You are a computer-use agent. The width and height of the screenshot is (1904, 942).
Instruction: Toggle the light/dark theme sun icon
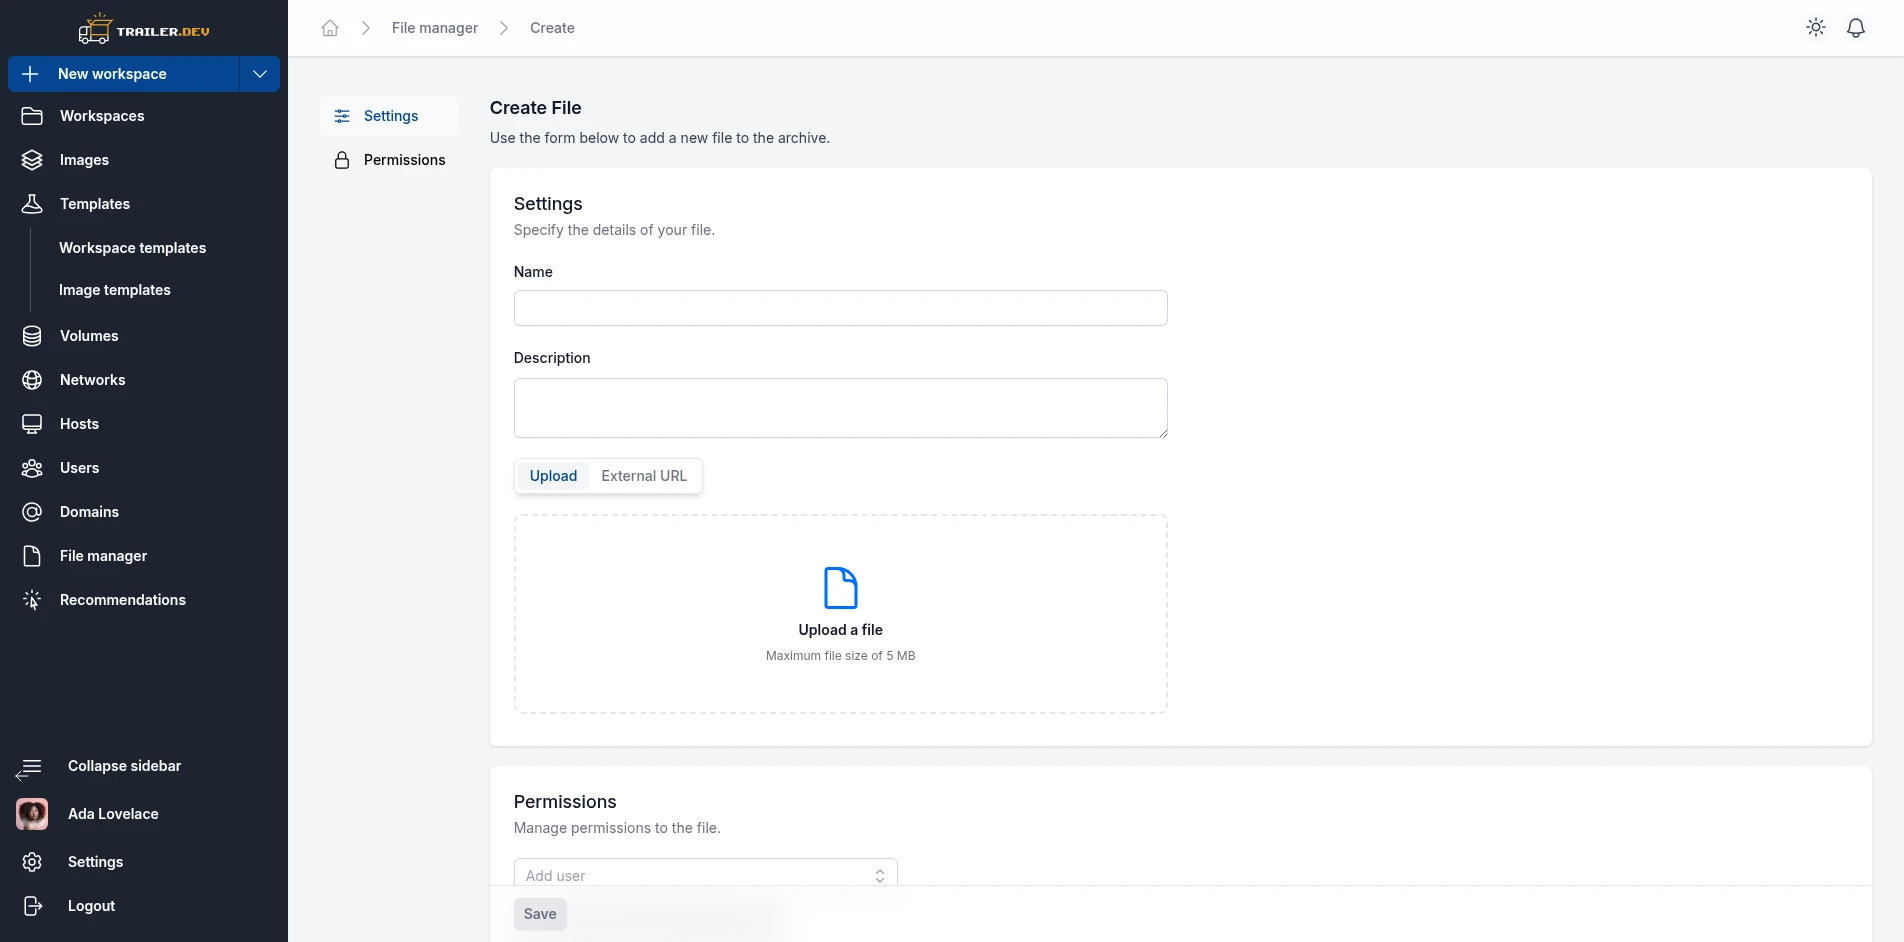click(x=1816, y=28)
